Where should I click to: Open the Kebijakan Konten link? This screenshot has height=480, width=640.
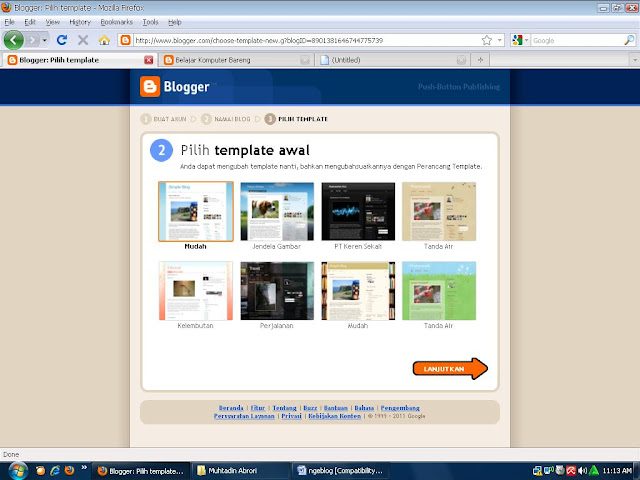(x=335, y=416)
